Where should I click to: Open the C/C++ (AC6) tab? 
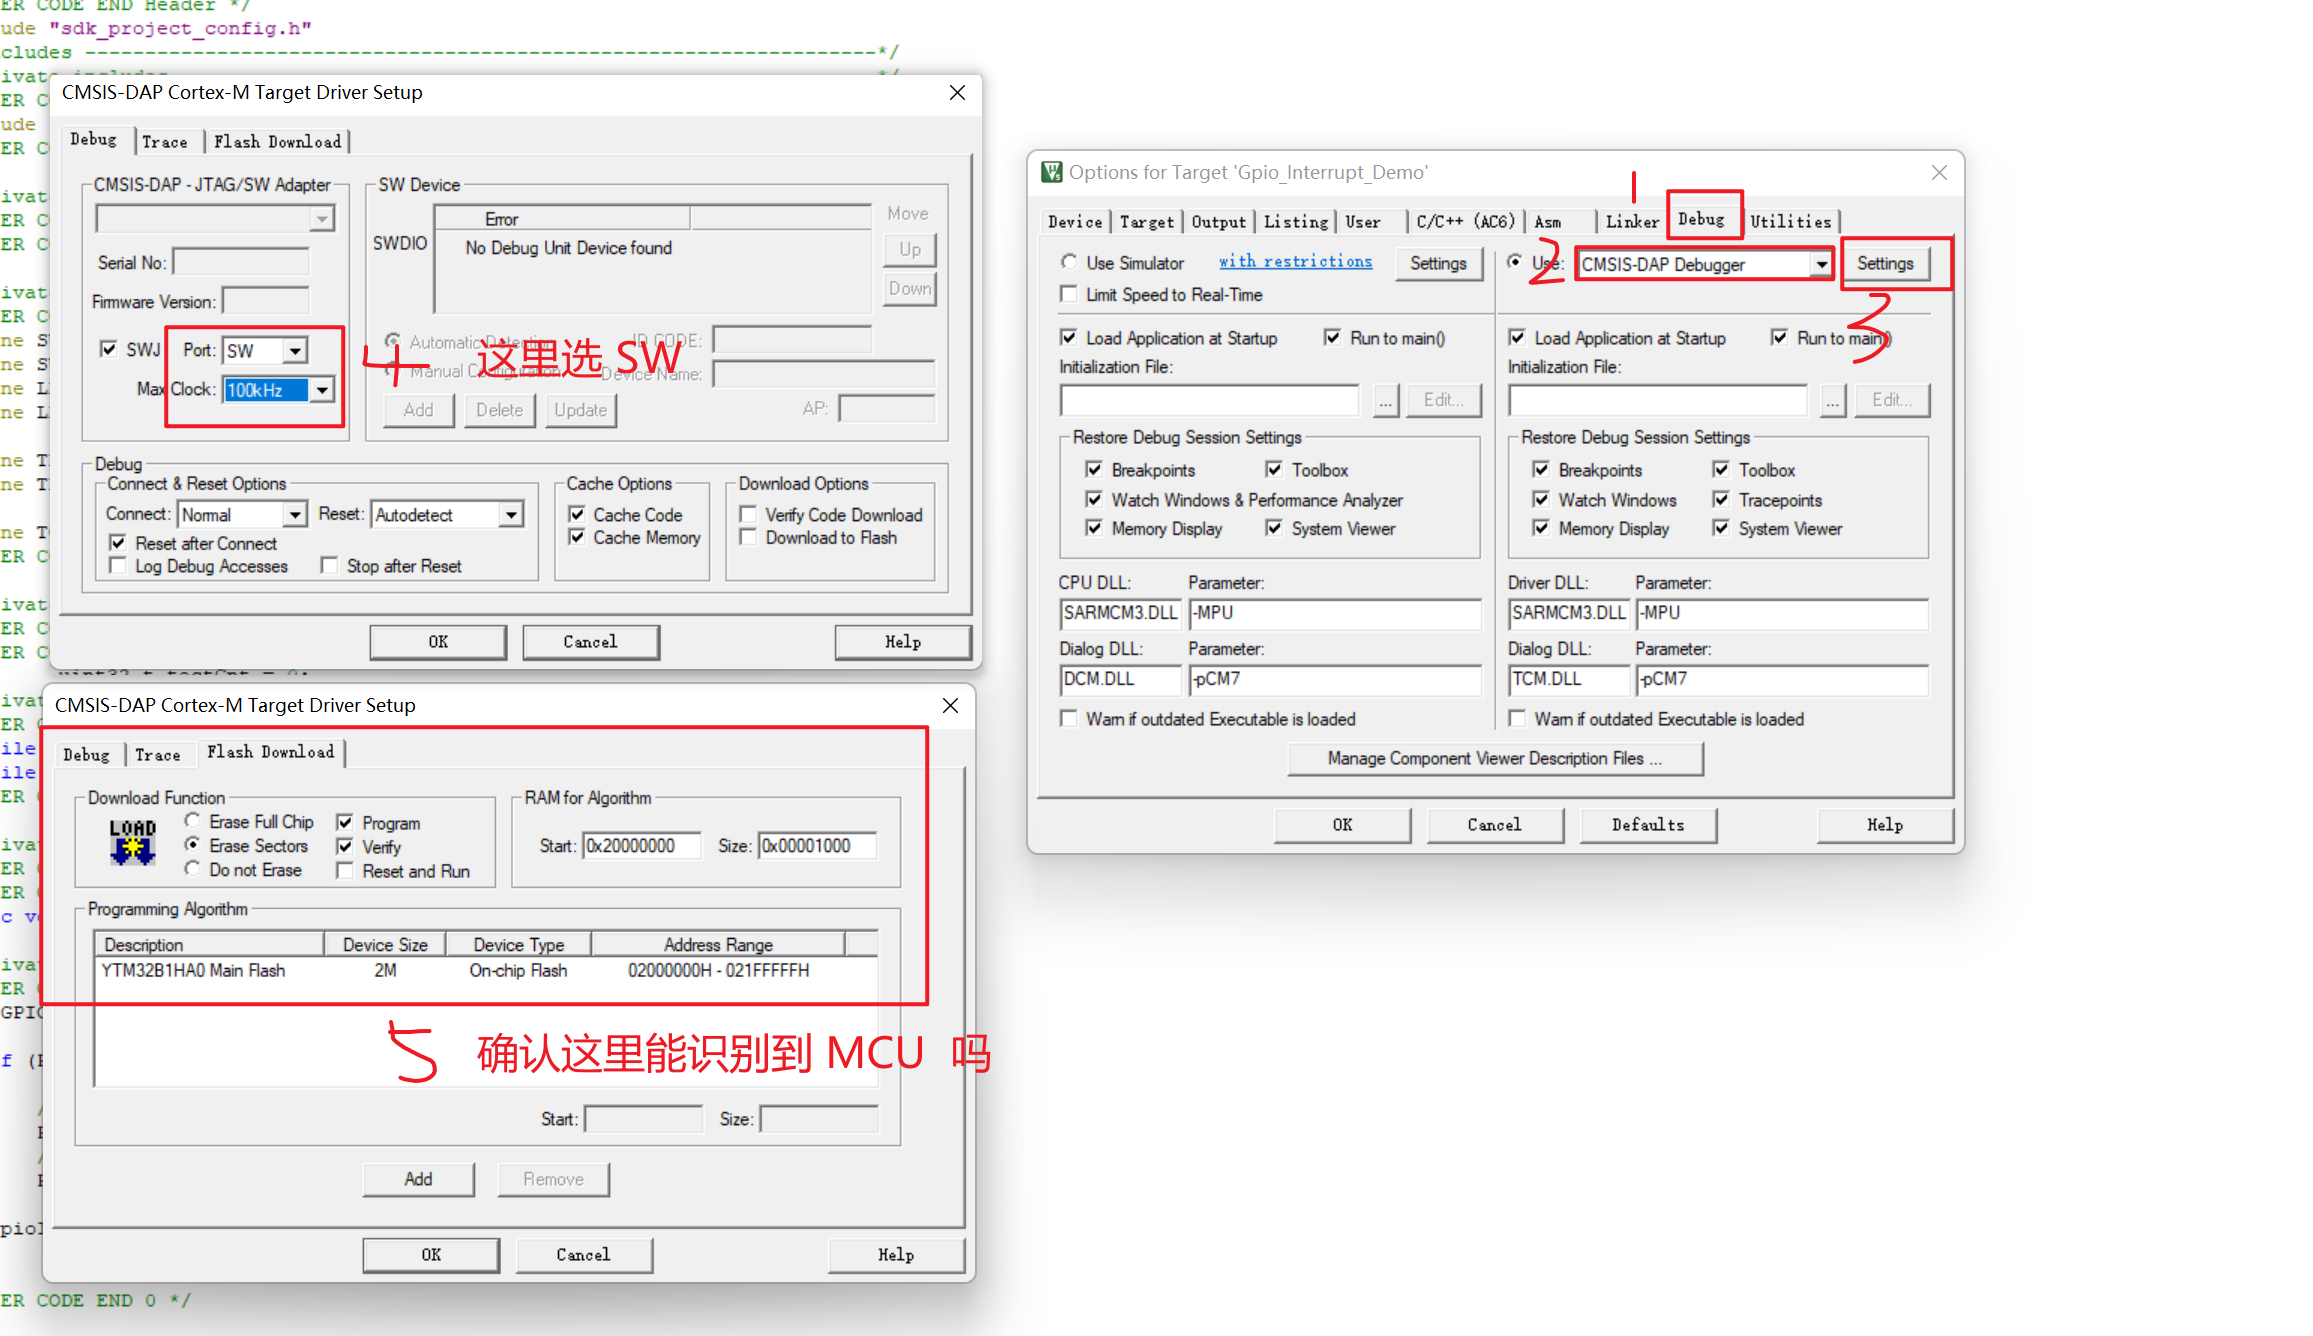pos(1466,222)
